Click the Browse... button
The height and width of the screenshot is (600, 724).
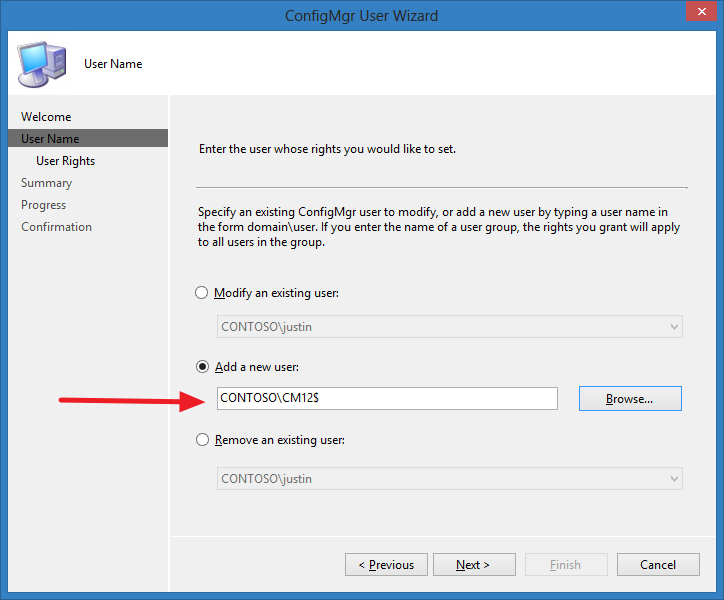tap(630, 399)
